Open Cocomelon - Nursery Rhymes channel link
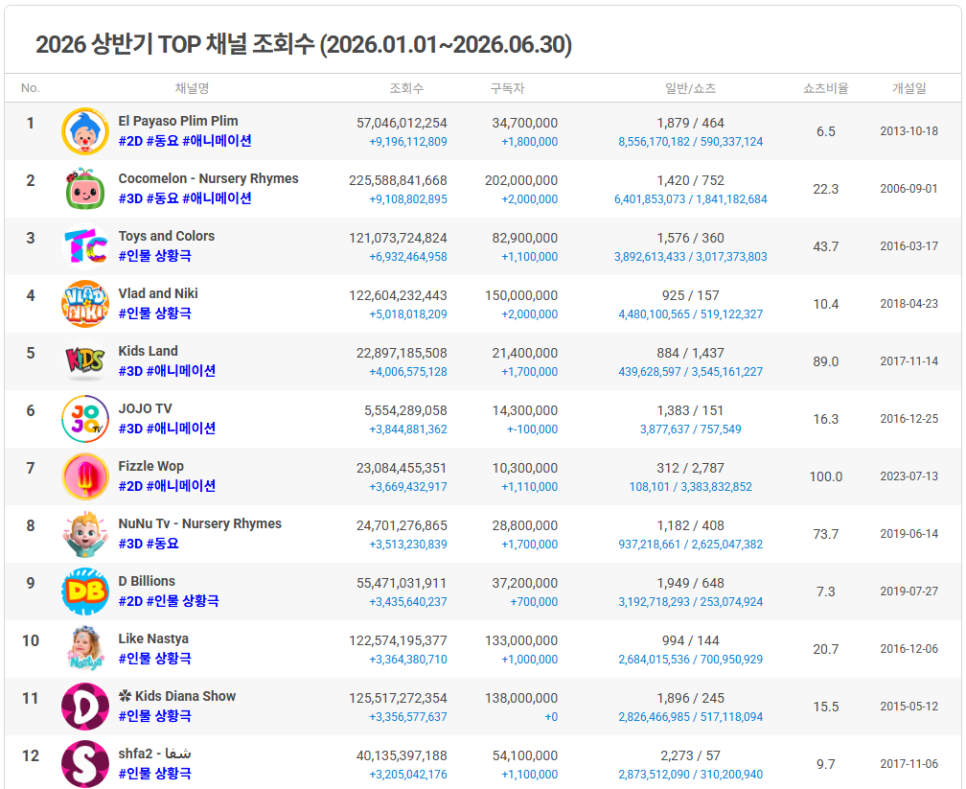Viewport: 966px width, 789px height. 208,179
